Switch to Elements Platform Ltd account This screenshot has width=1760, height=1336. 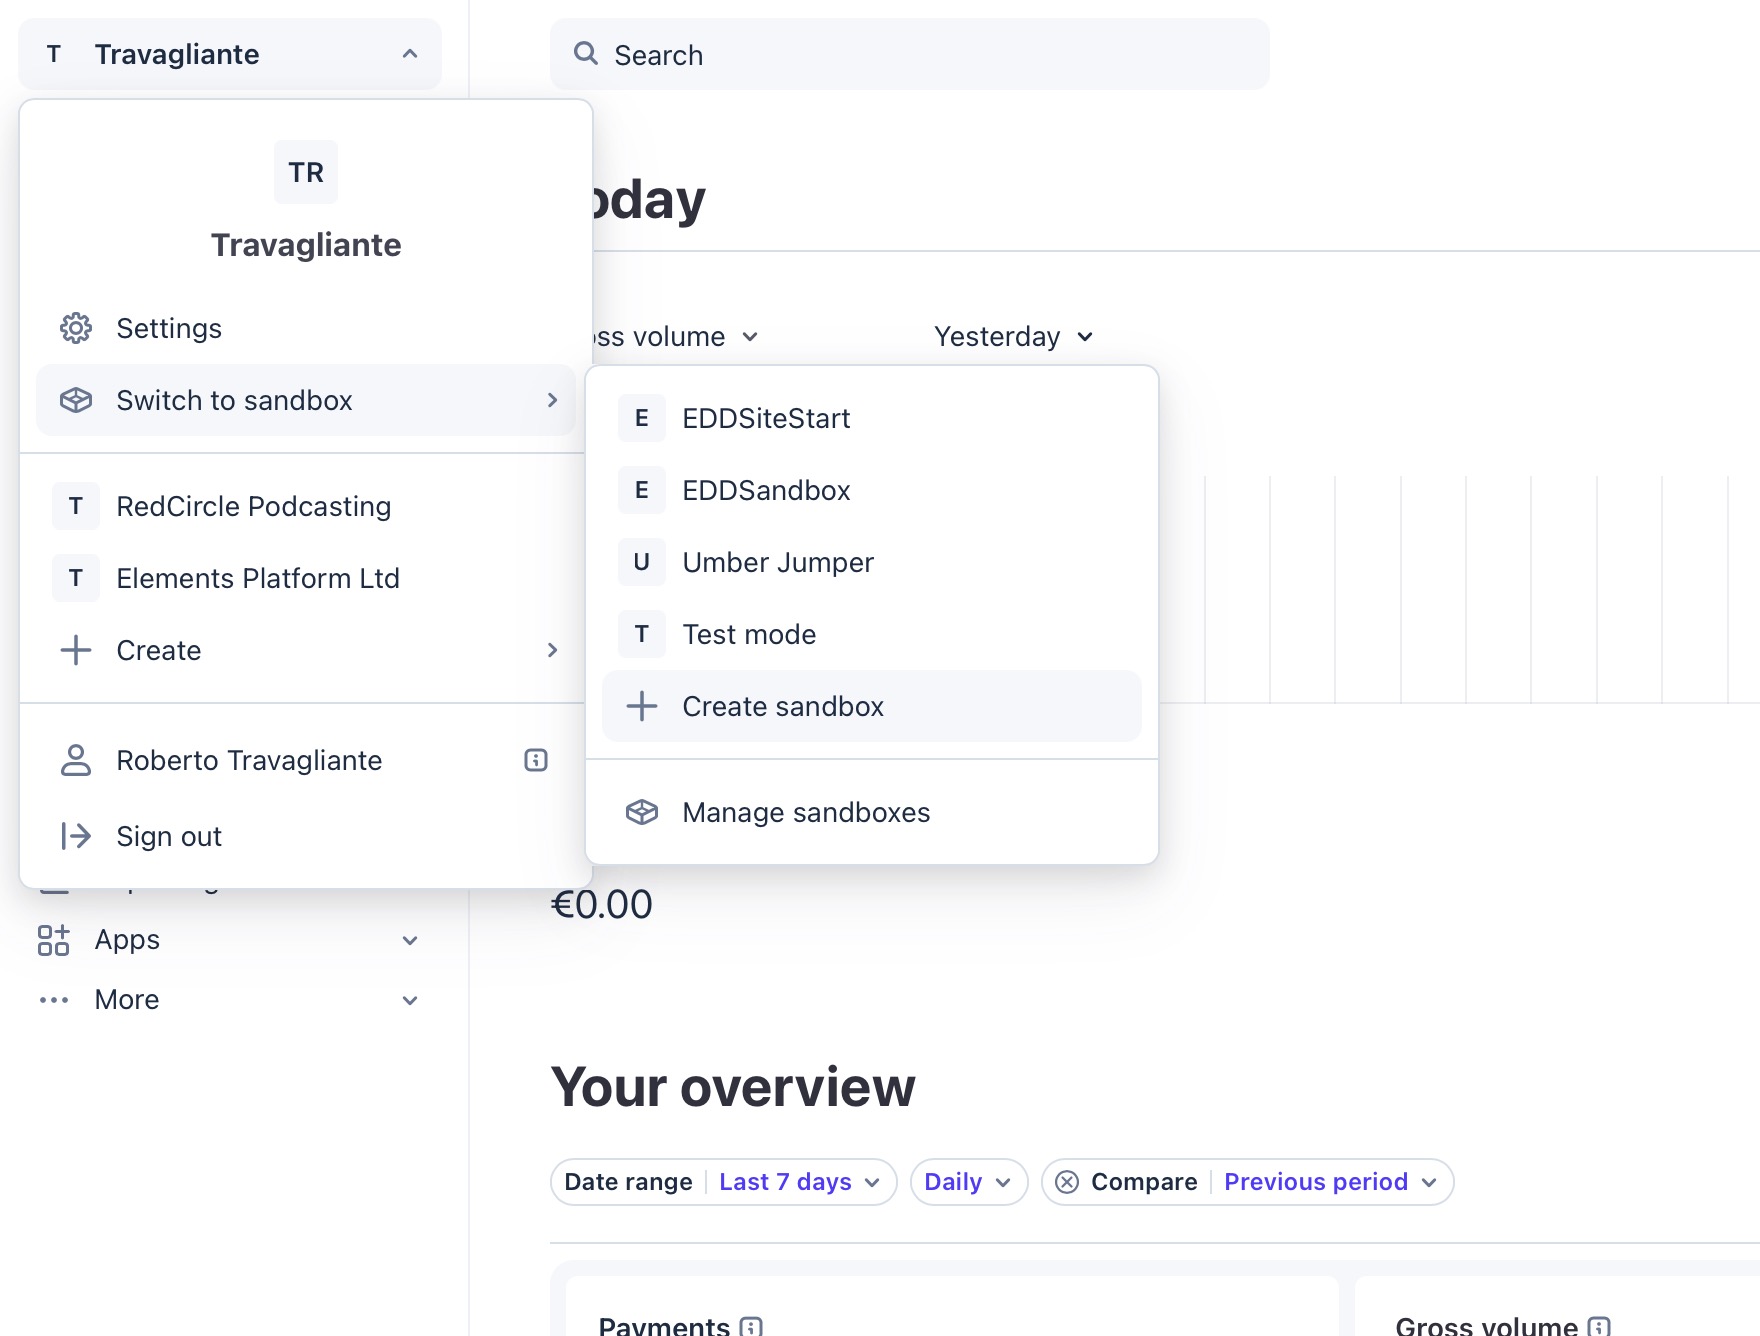pyautogui.click(x=306, y=578)
